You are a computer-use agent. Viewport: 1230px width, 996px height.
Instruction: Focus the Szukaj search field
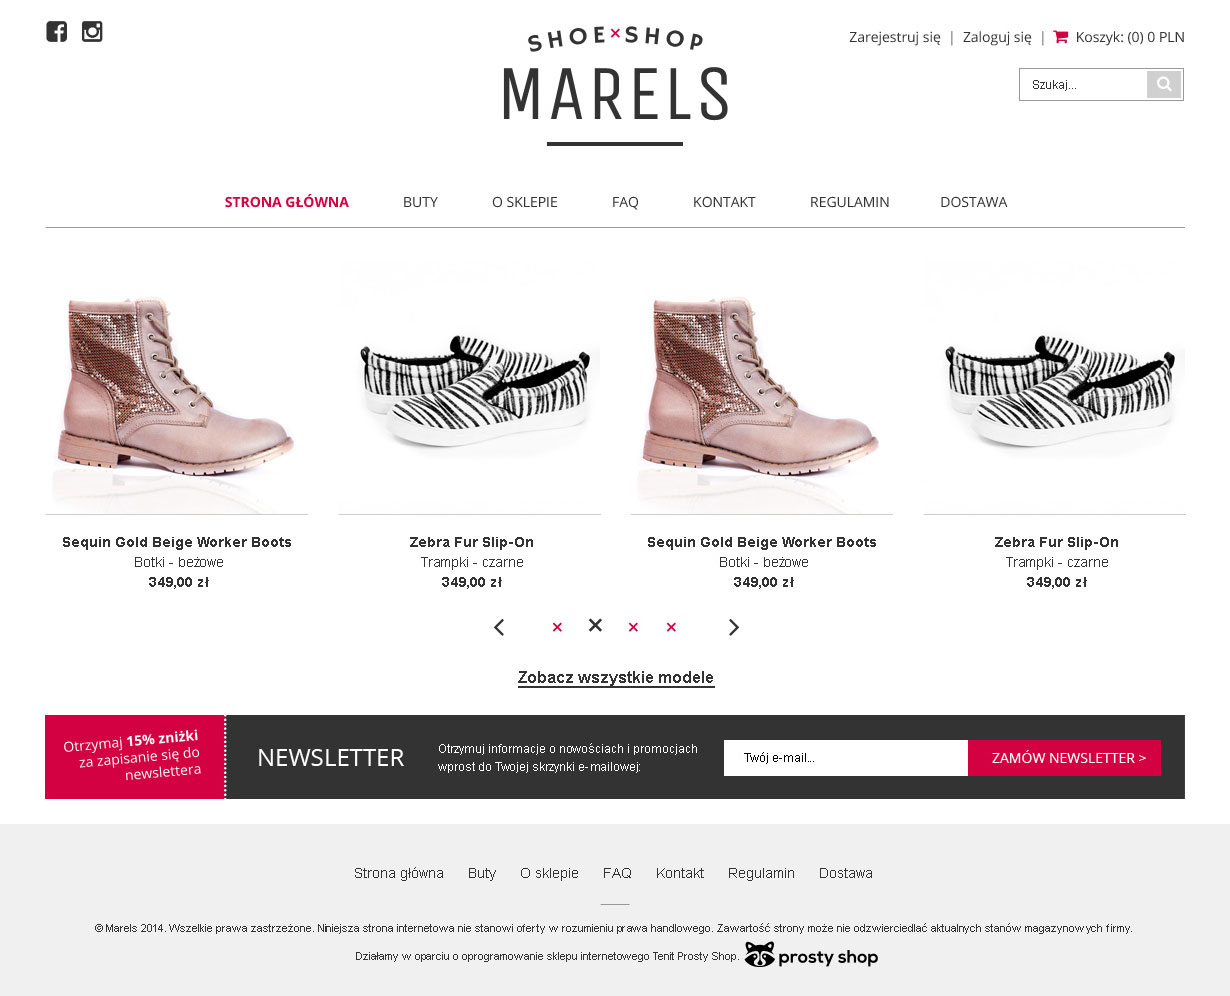coord(1083,85)
